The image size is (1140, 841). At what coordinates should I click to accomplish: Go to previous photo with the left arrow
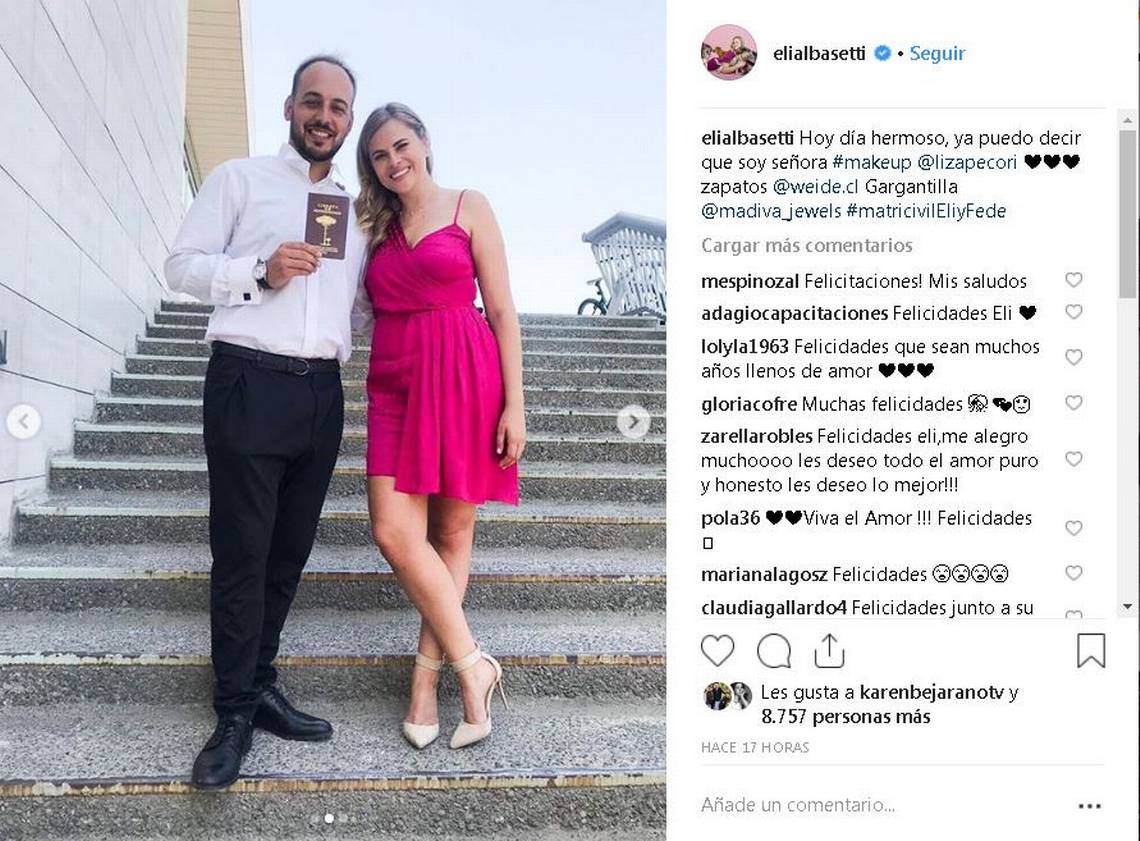23,422
